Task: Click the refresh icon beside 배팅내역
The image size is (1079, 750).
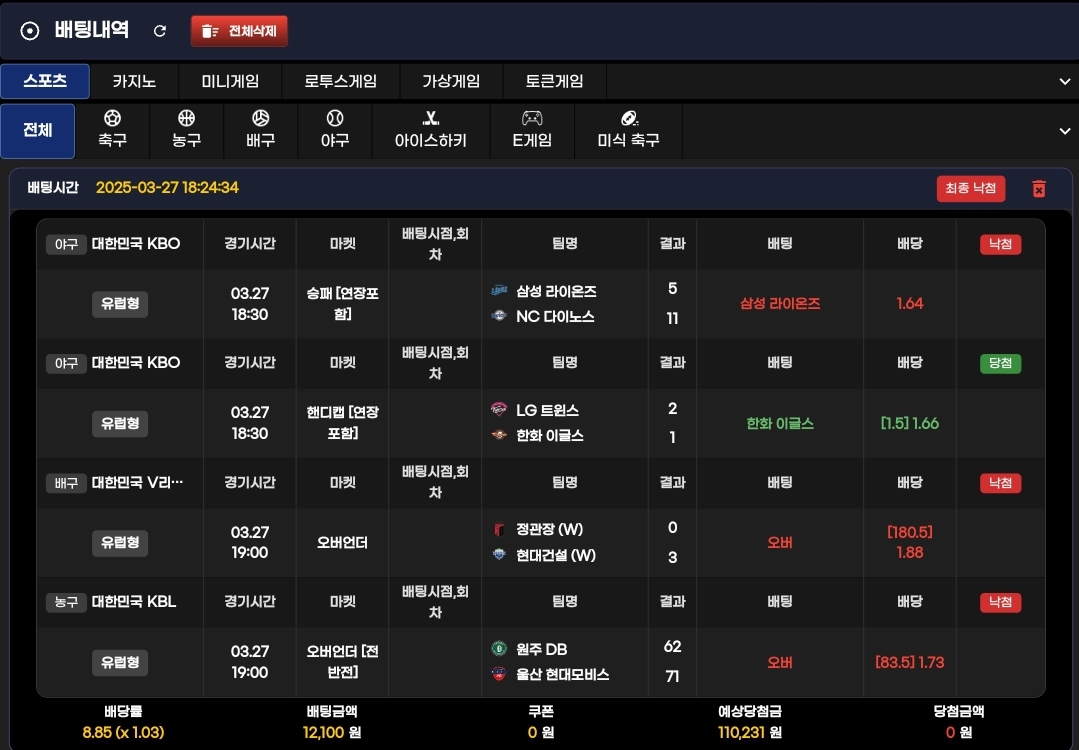Action: 160,31
